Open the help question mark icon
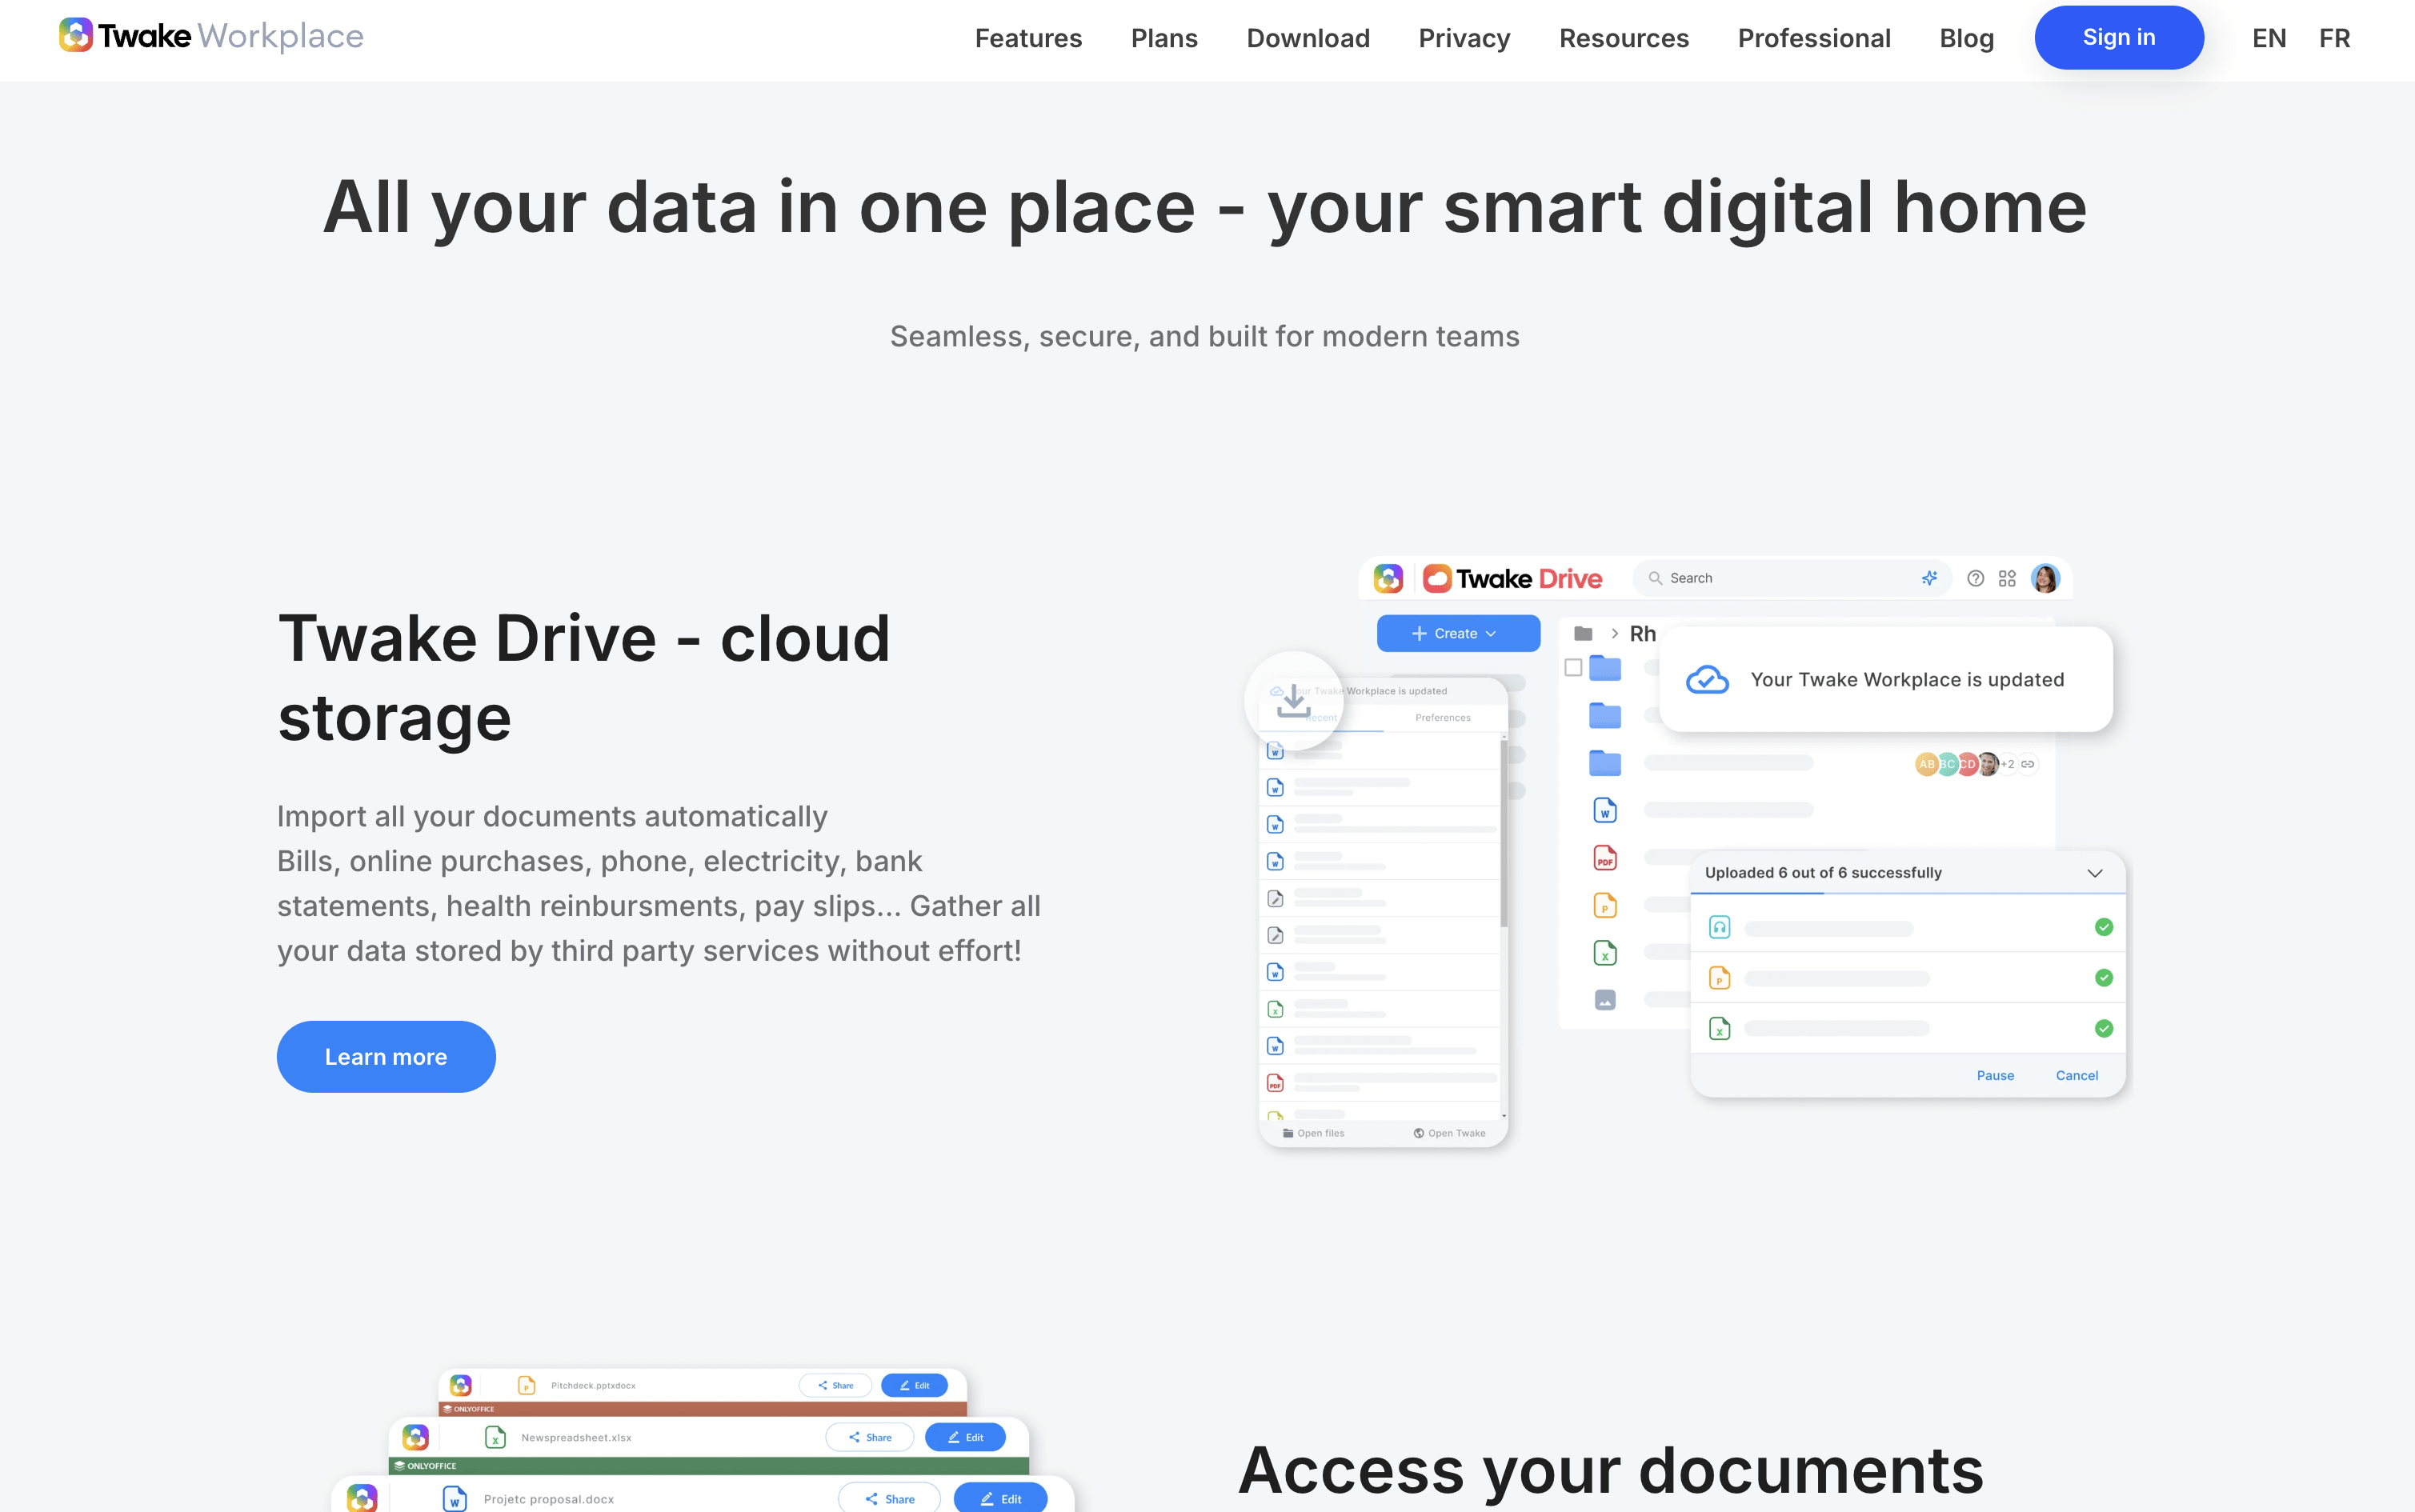This screenshot has width=2415, height=1512. [1975, 578]
